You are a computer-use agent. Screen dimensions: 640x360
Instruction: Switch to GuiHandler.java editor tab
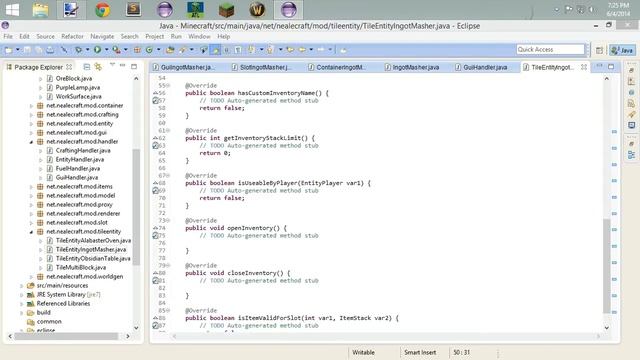point(482,67)
